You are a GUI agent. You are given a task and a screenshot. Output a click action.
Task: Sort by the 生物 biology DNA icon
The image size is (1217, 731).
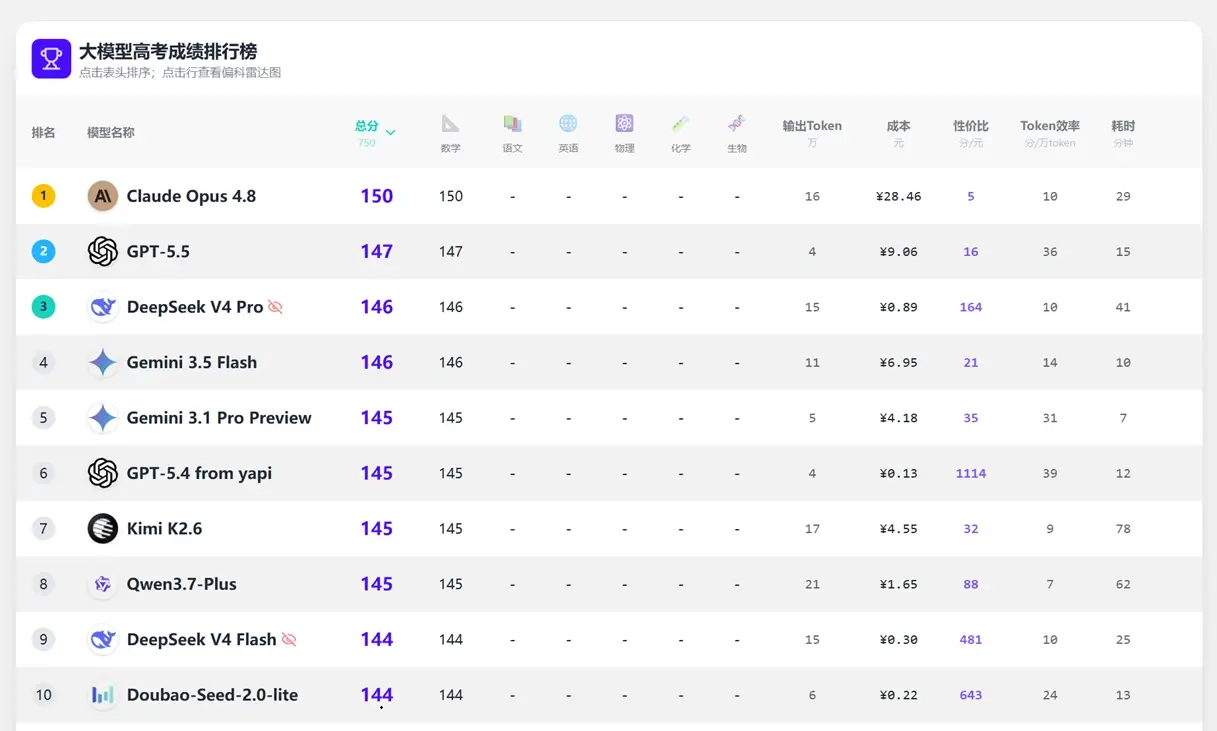(737, 124)
